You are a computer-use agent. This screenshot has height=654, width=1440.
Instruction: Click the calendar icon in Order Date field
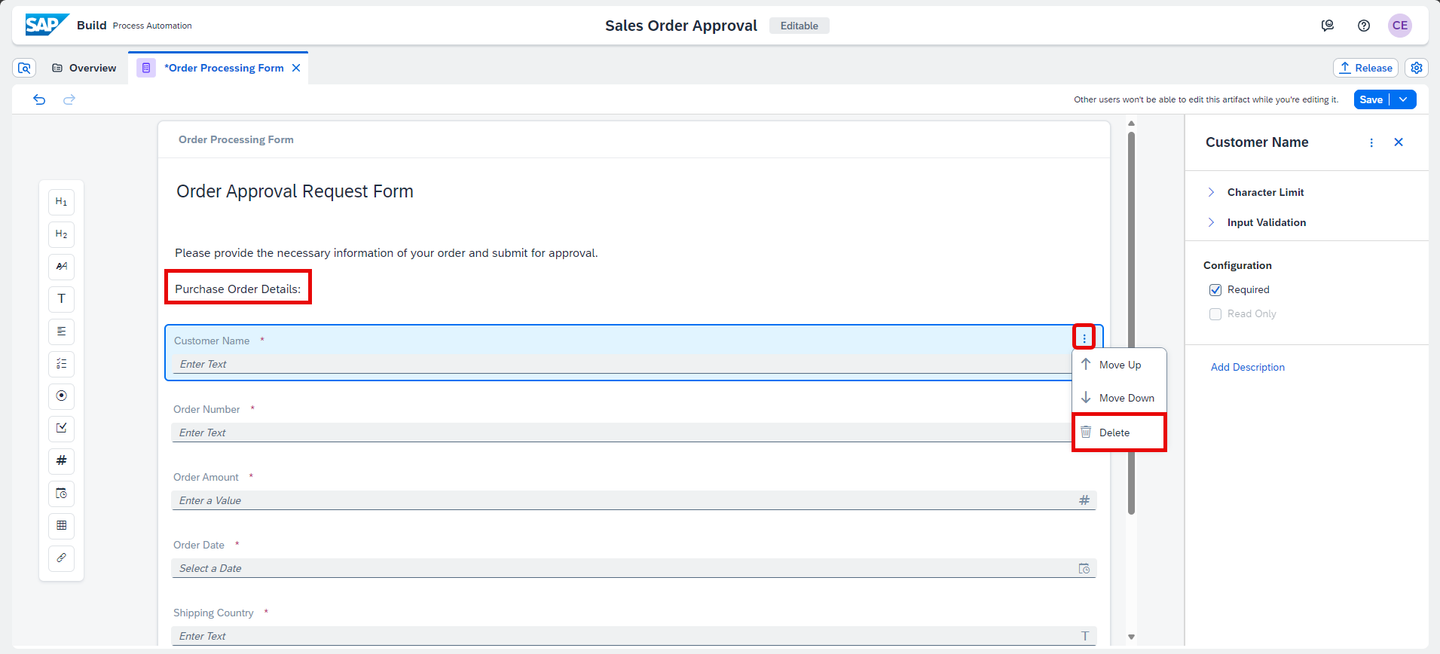coord(1084,568)
